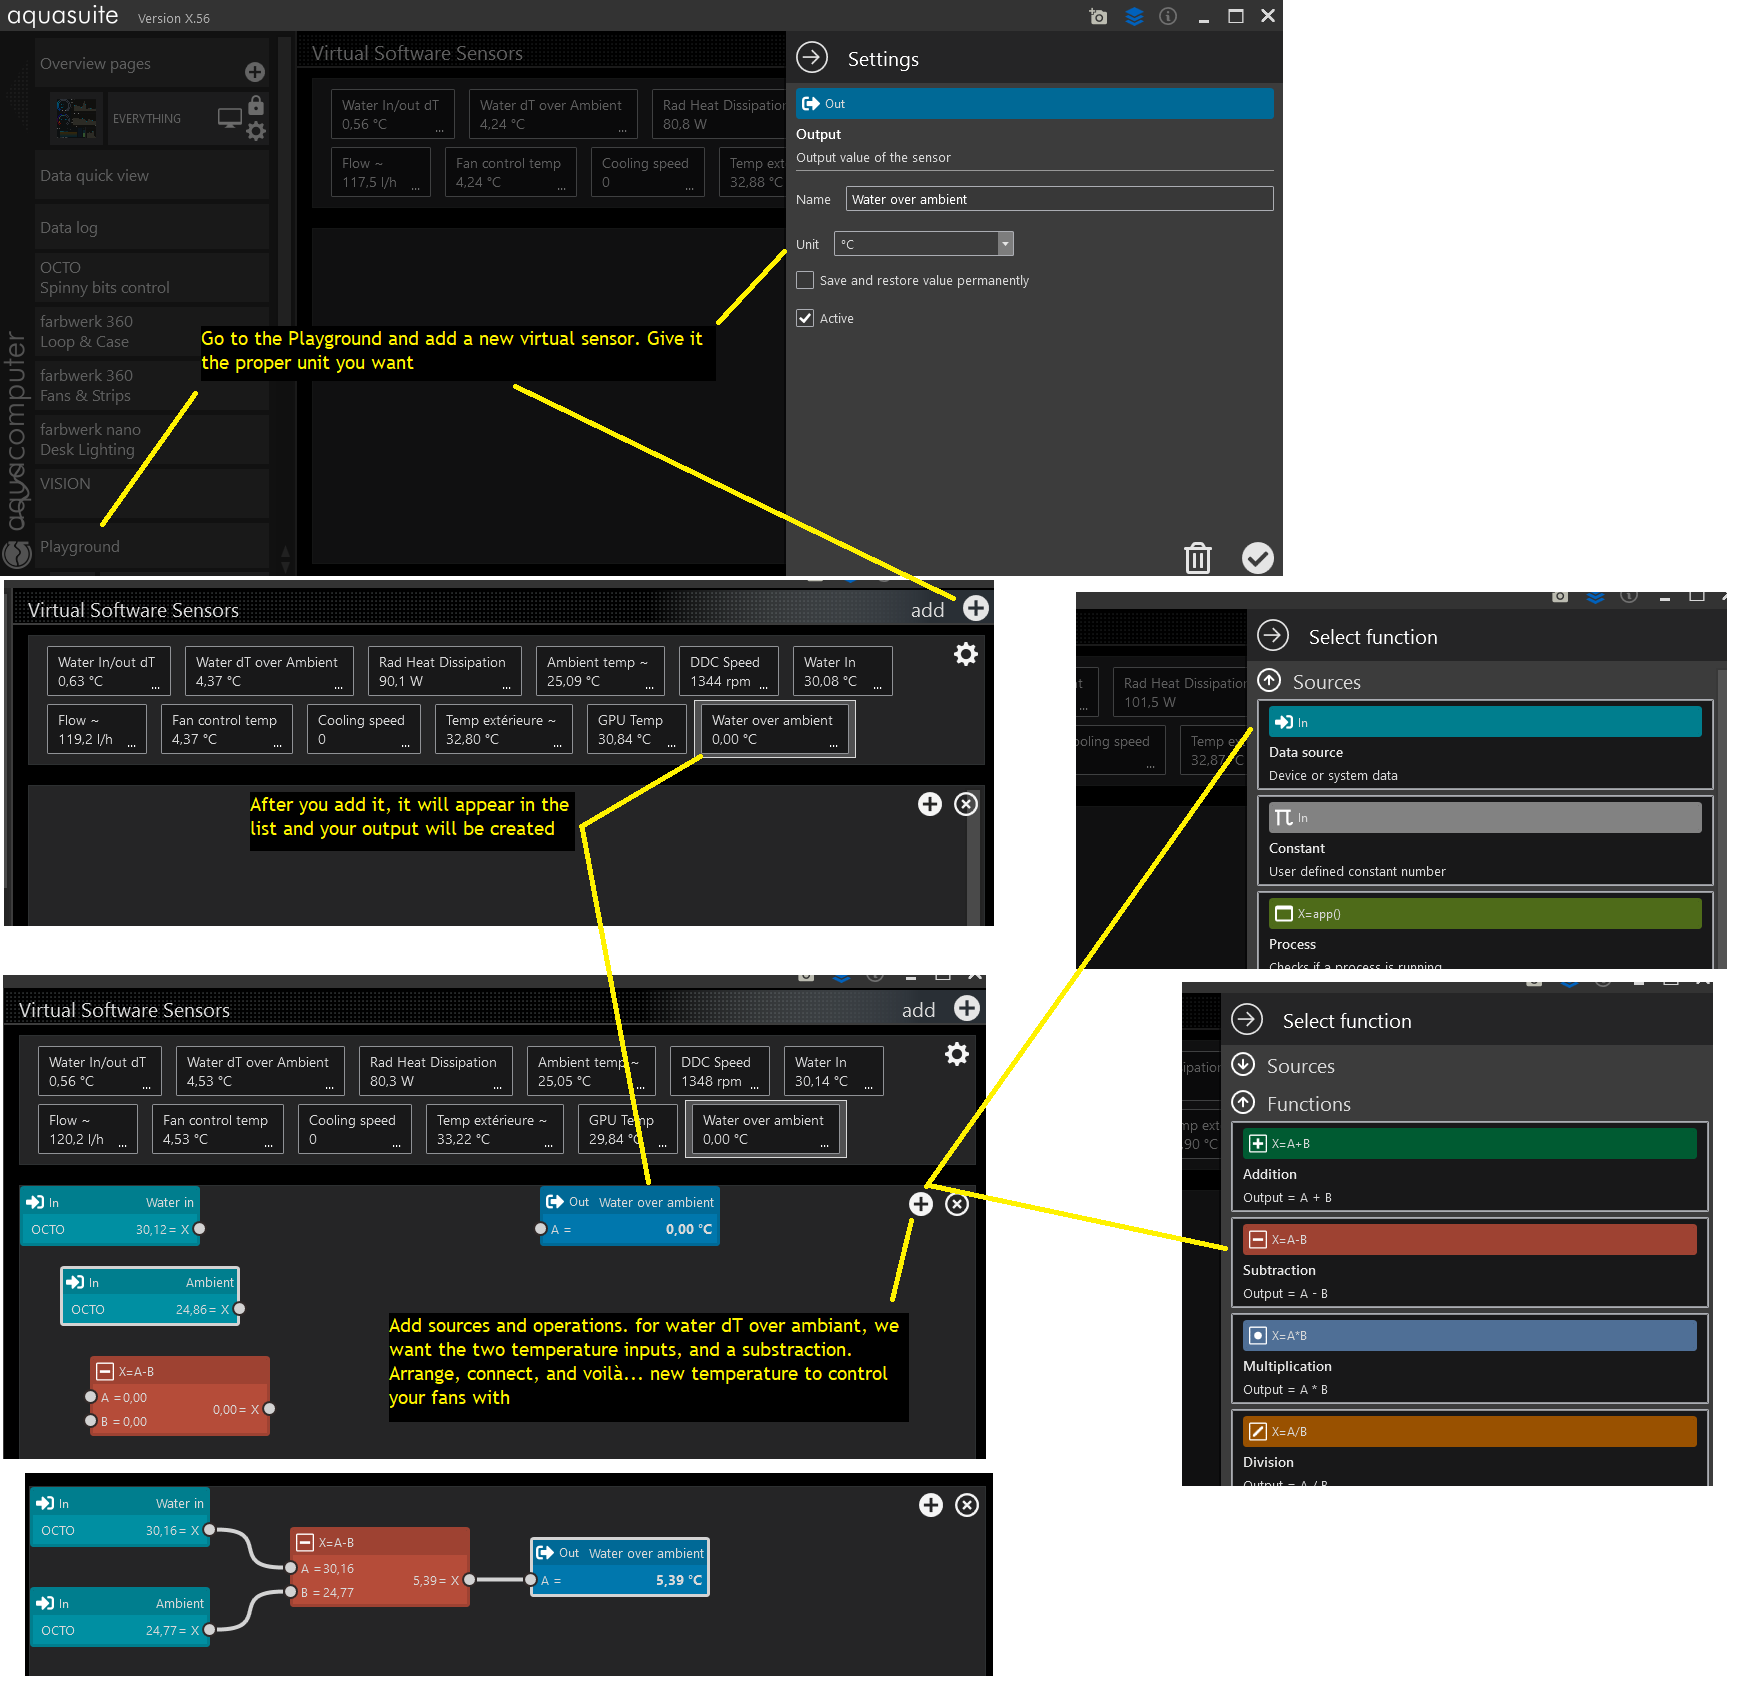Choose Multiplication X=A*B function
This screenshot has height=1700, width=1744.
(x=1470, y=1358)
